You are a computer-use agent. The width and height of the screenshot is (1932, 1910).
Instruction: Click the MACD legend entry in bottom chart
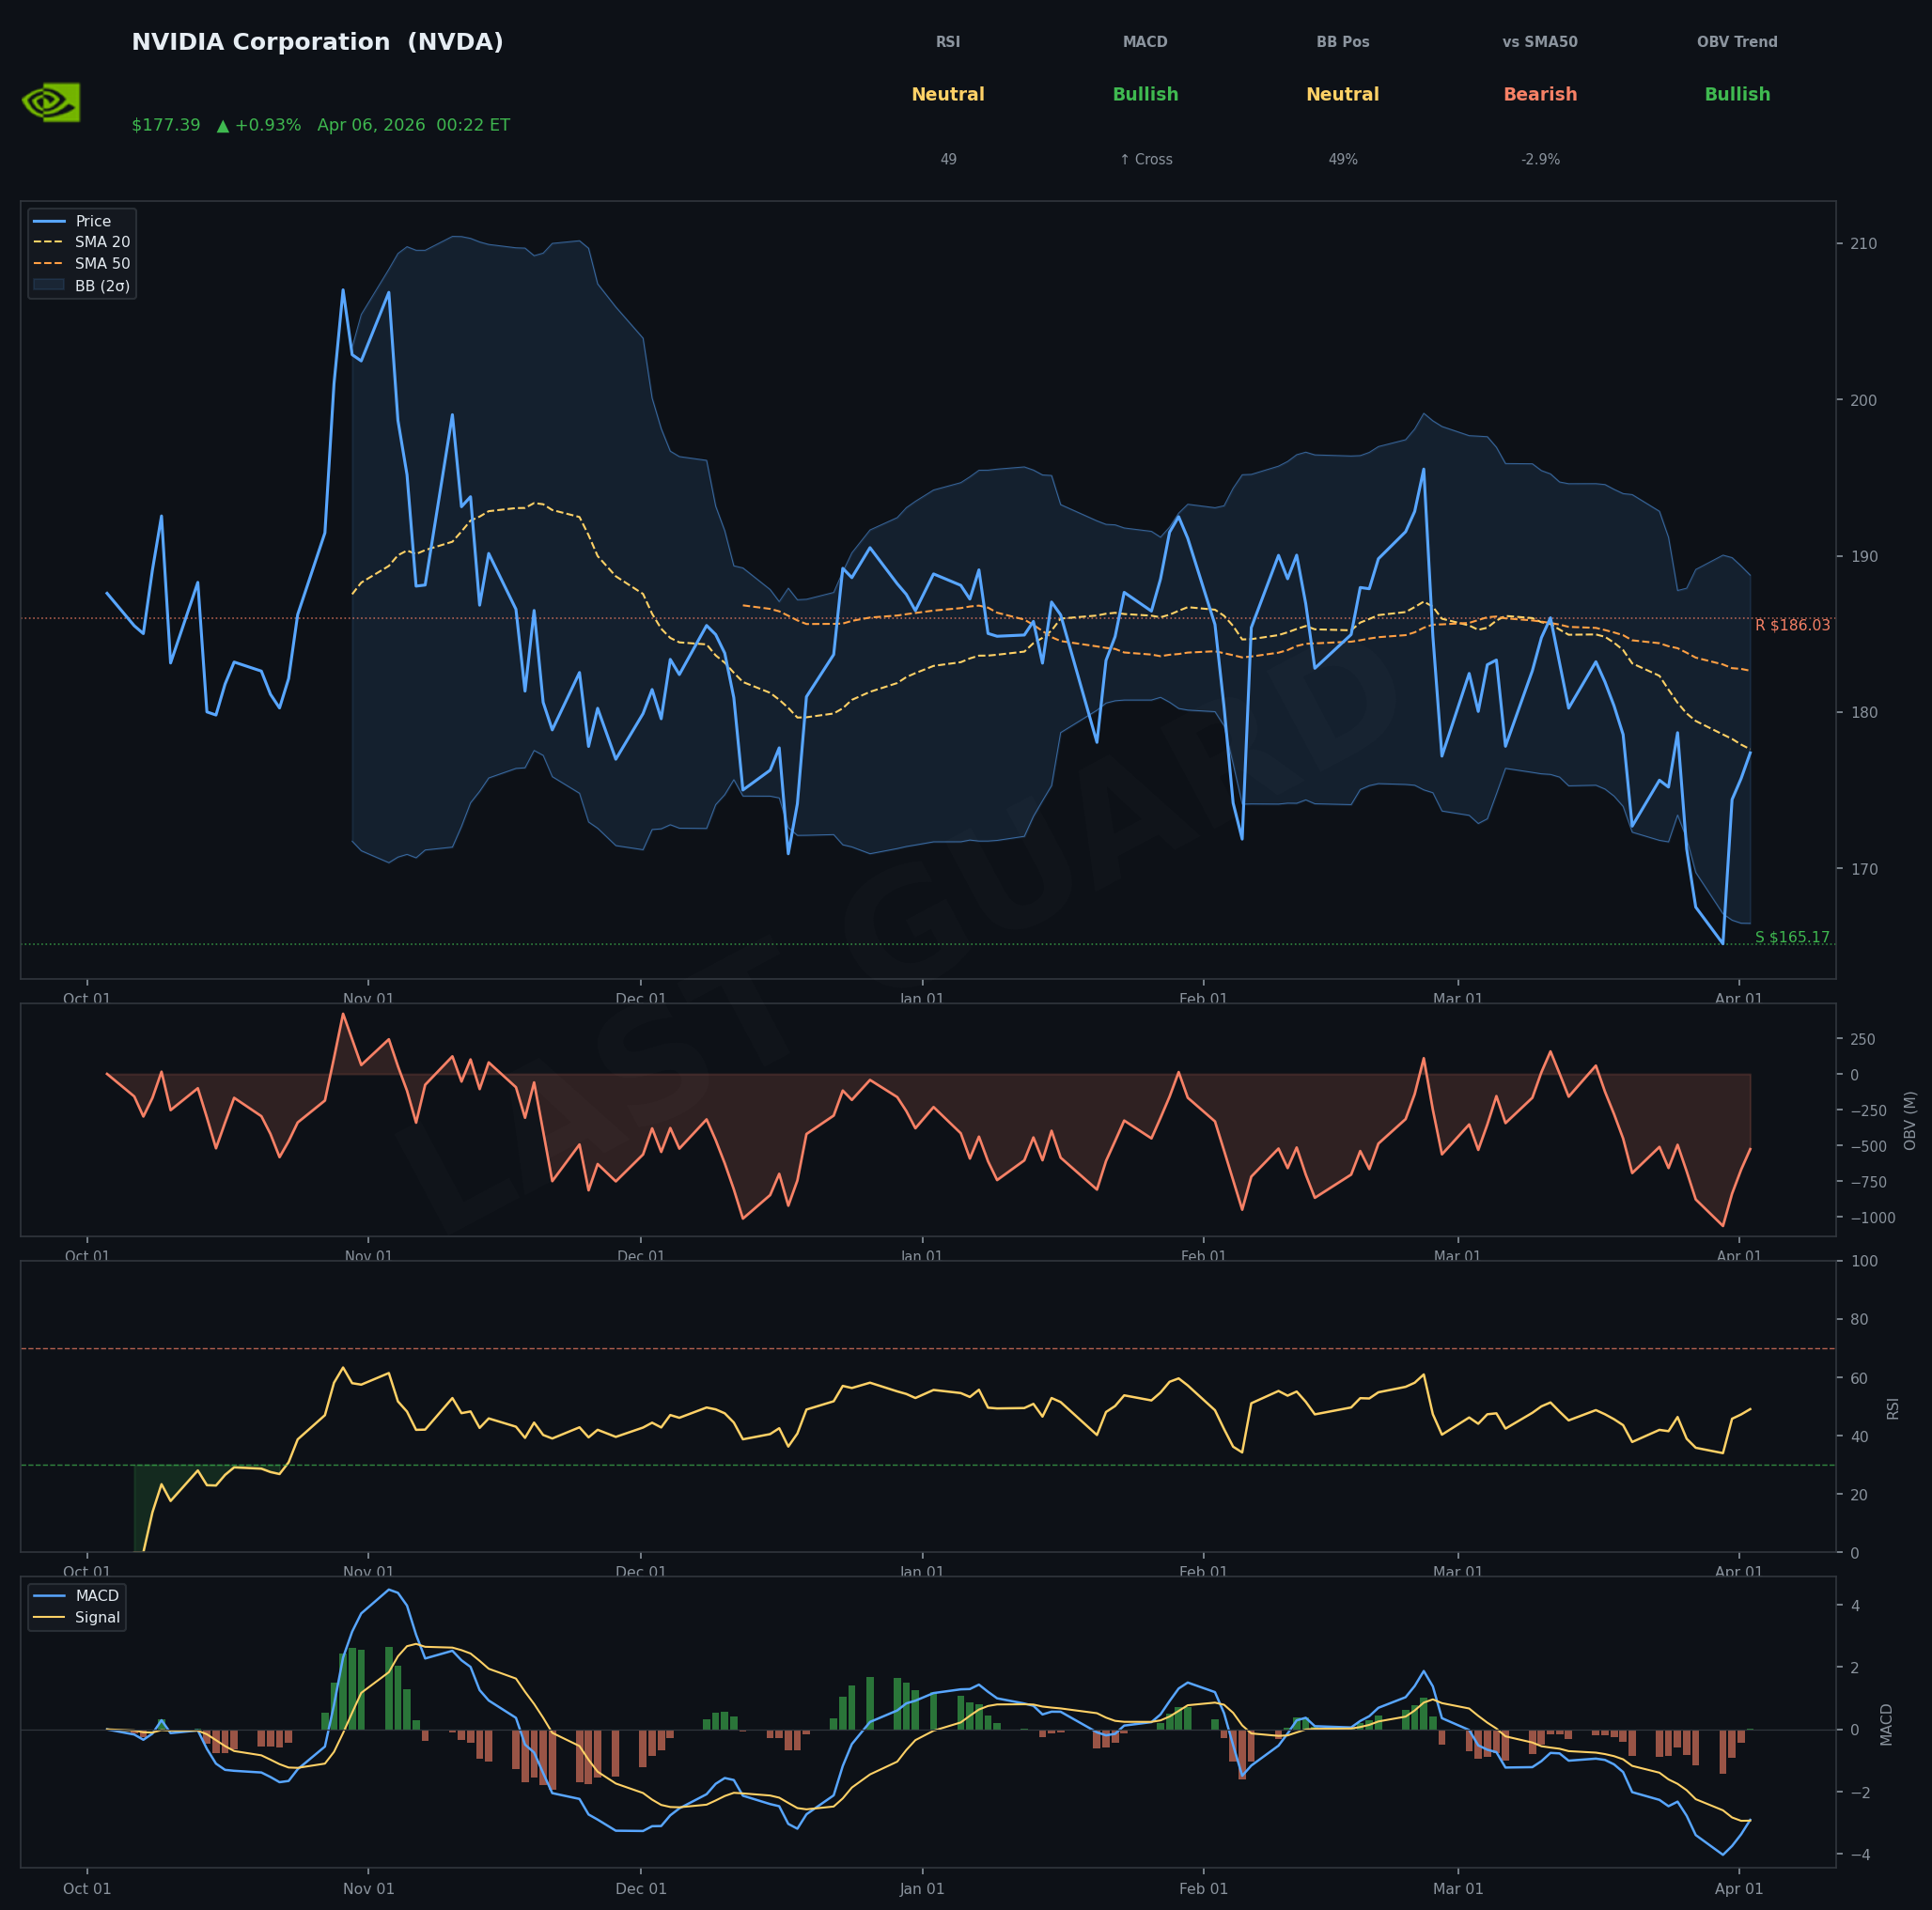tap(97, 1596)
